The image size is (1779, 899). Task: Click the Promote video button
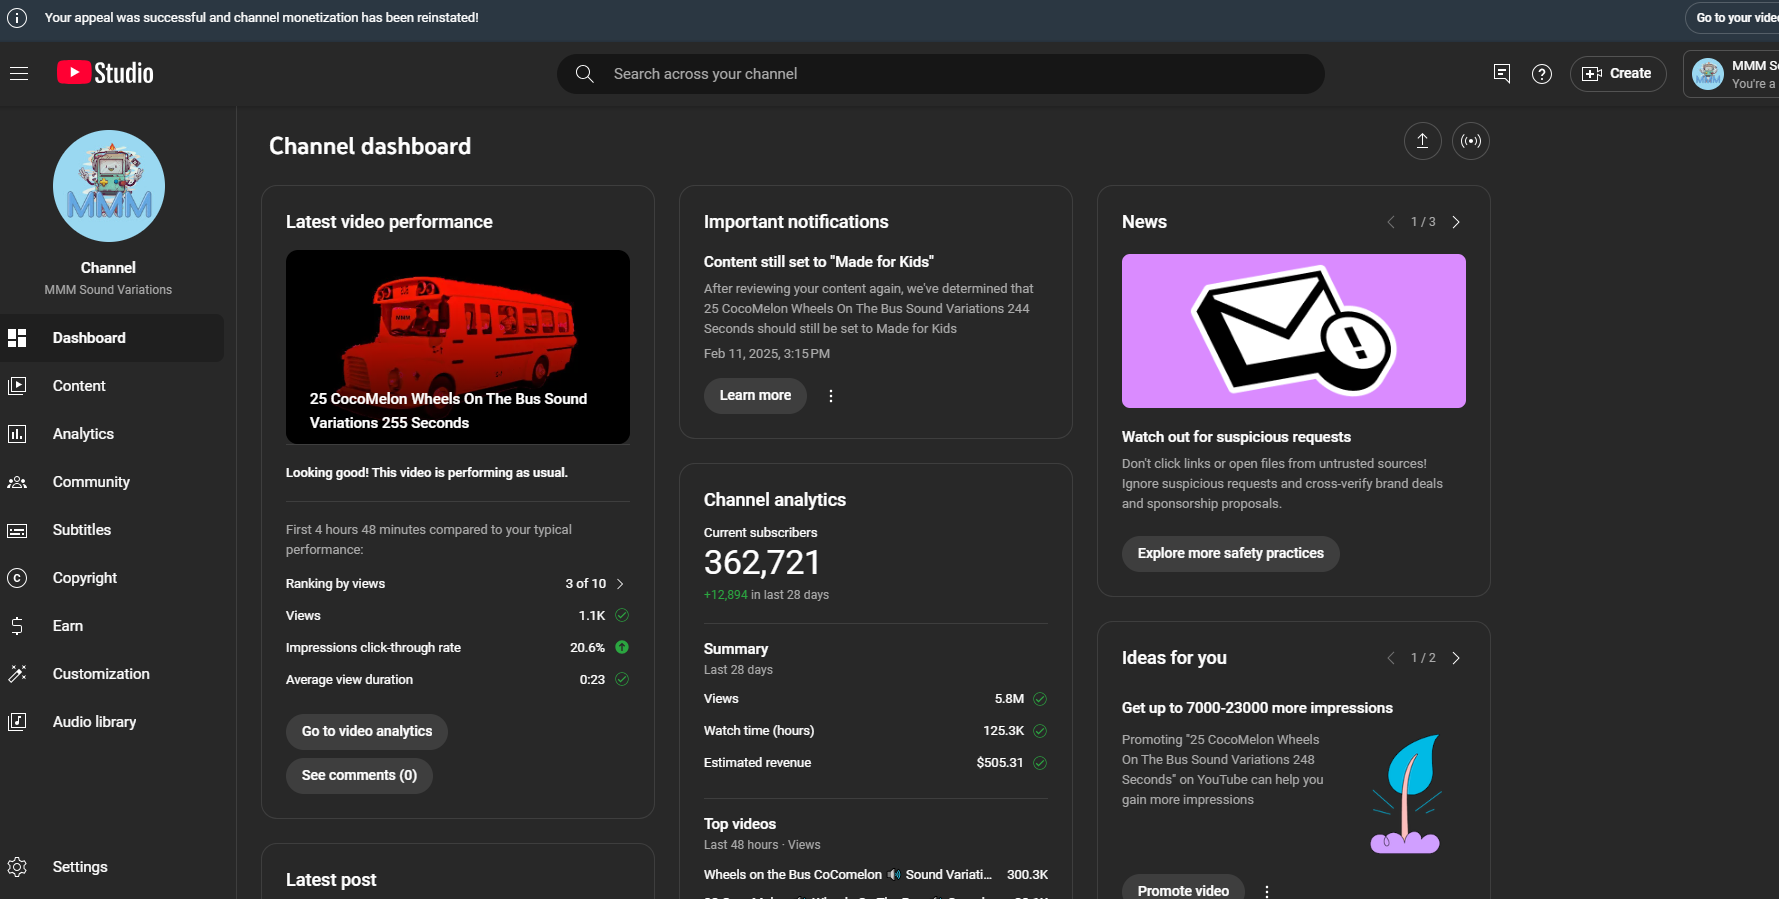pyautogui.click(x=1183, y=889)
